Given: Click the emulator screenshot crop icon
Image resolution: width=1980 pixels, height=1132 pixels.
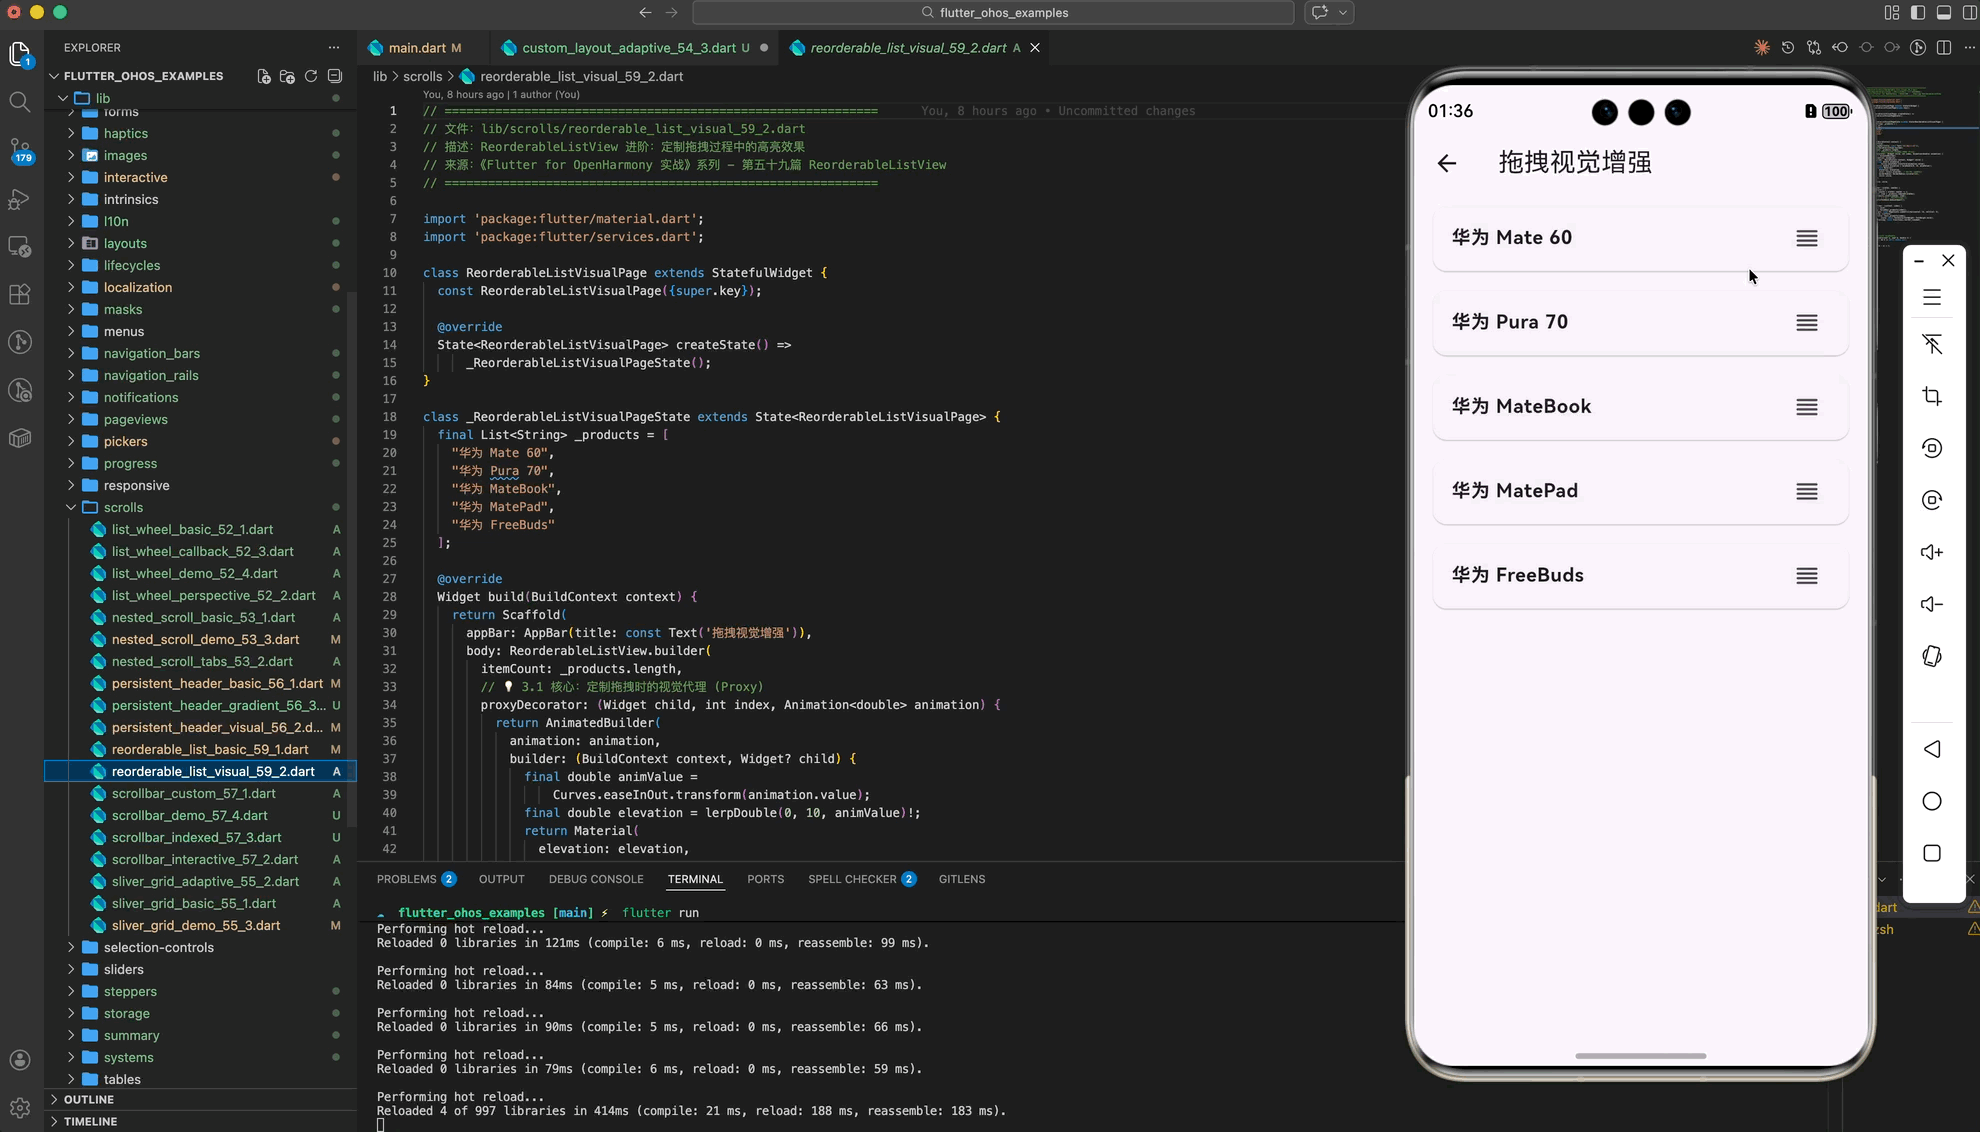Looking at the screenshot, I should pos(1932,396).
